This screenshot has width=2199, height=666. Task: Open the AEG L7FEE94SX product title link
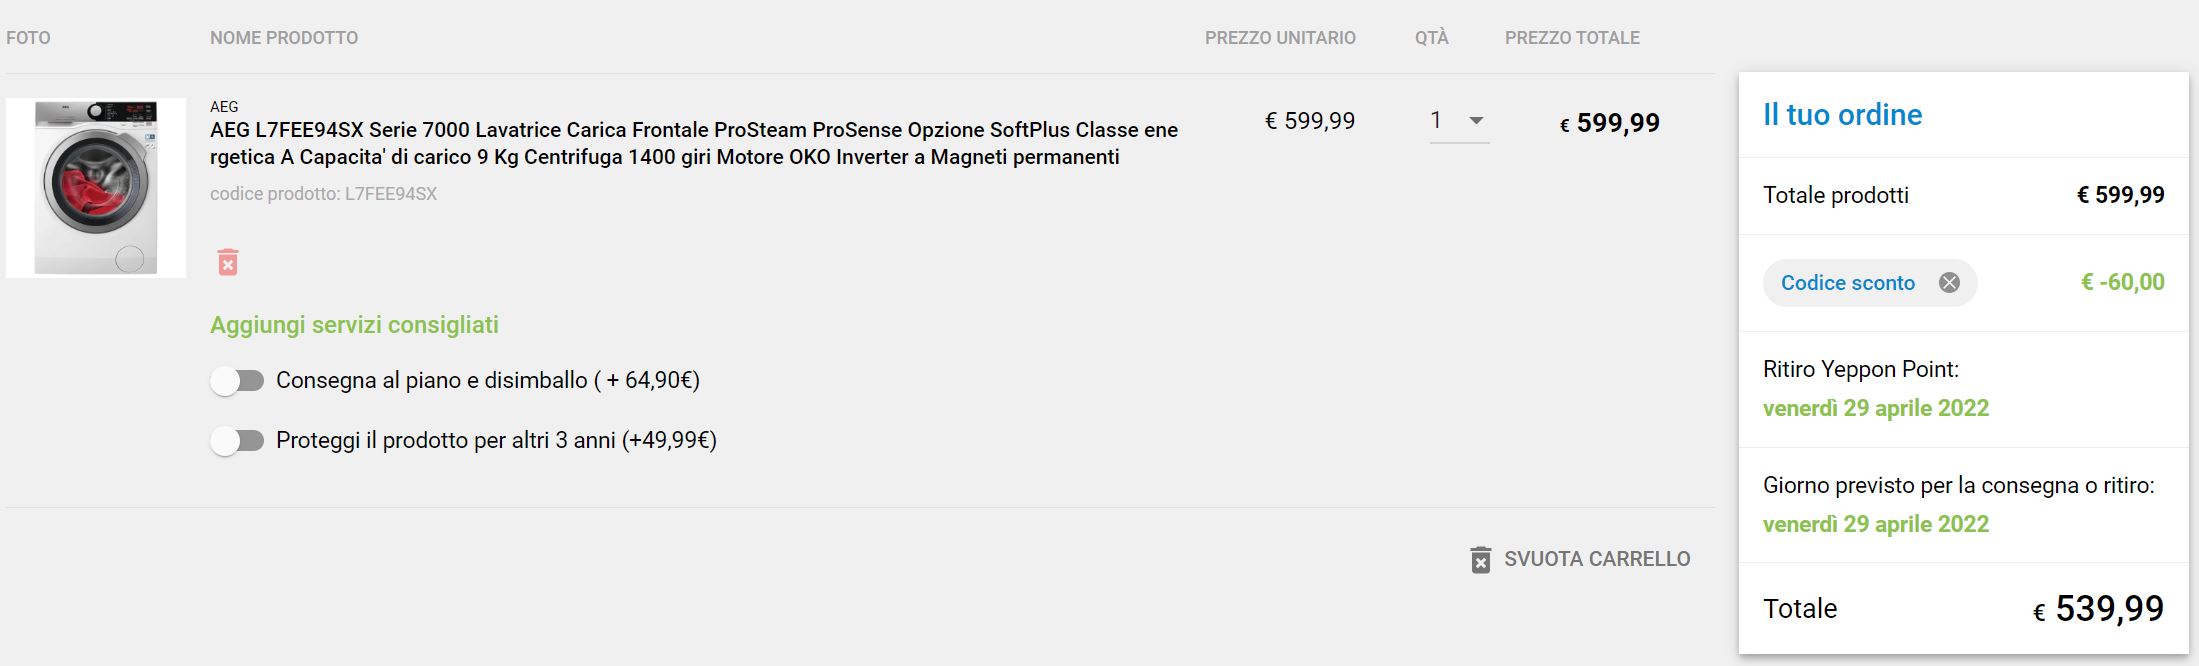[694, 143]
